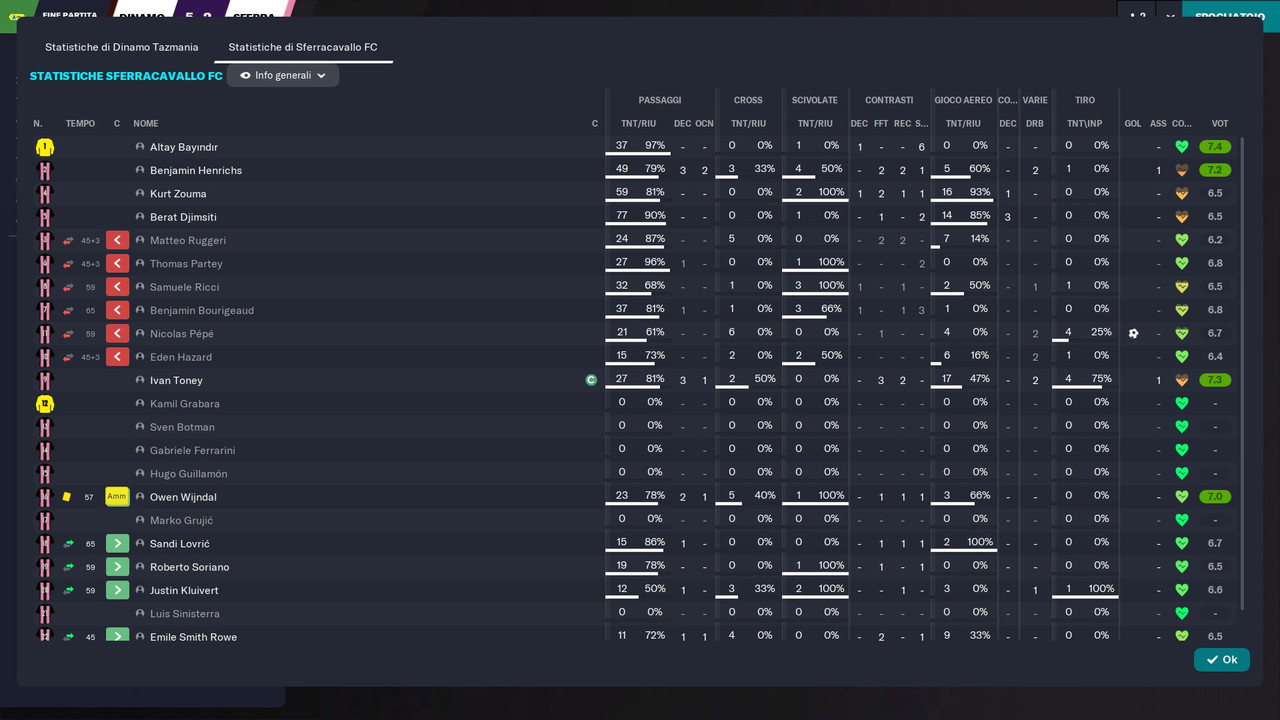Click the red substituted-off arrow for Thomas Partey

coord(117,264)
